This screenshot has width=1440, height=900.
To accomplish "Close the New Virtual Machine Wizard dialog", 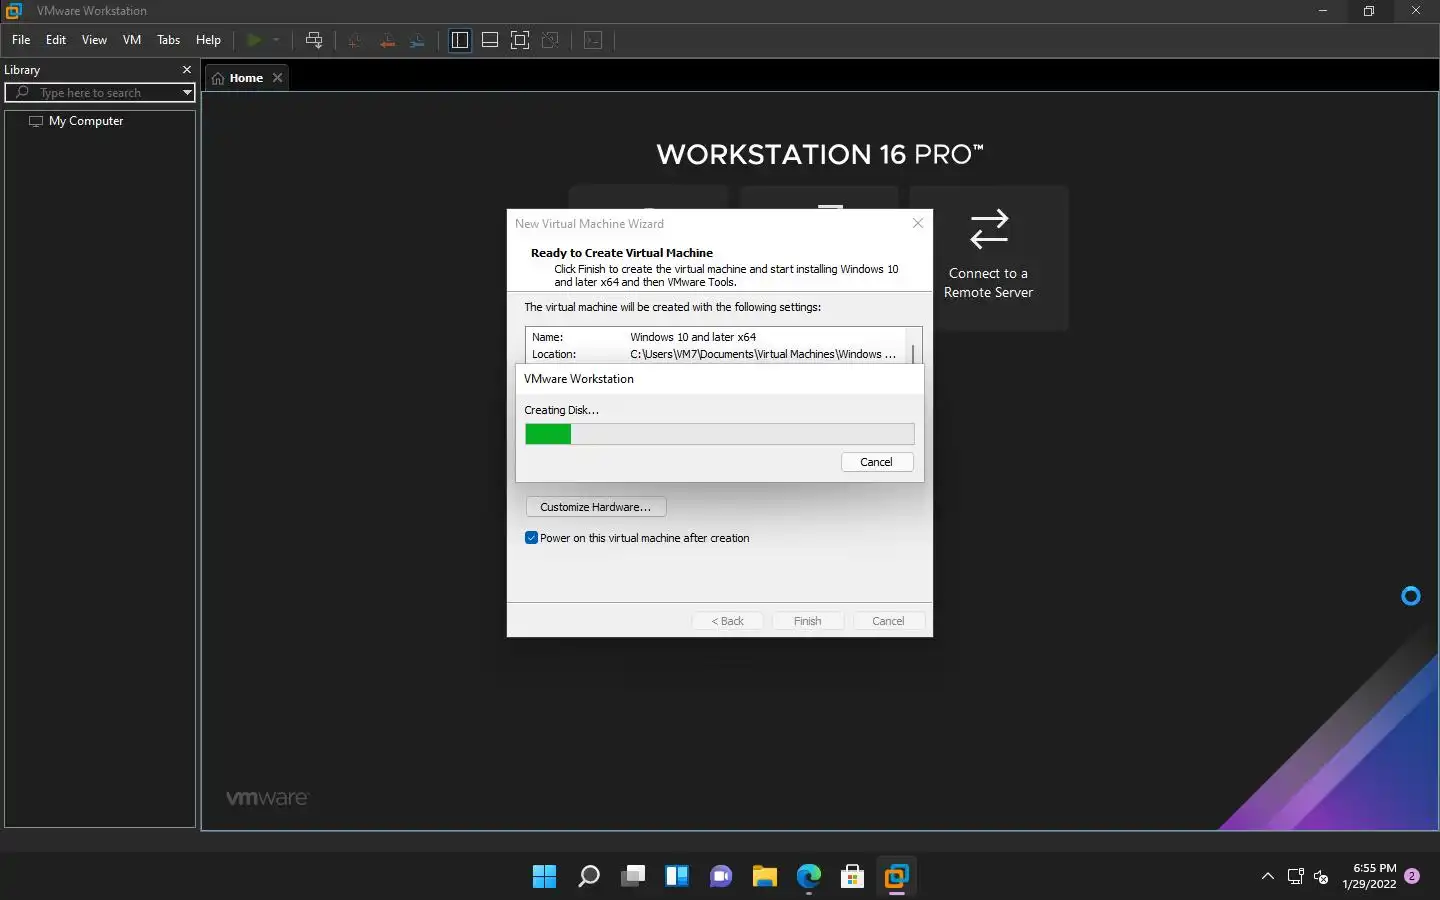I will (918, 223).
